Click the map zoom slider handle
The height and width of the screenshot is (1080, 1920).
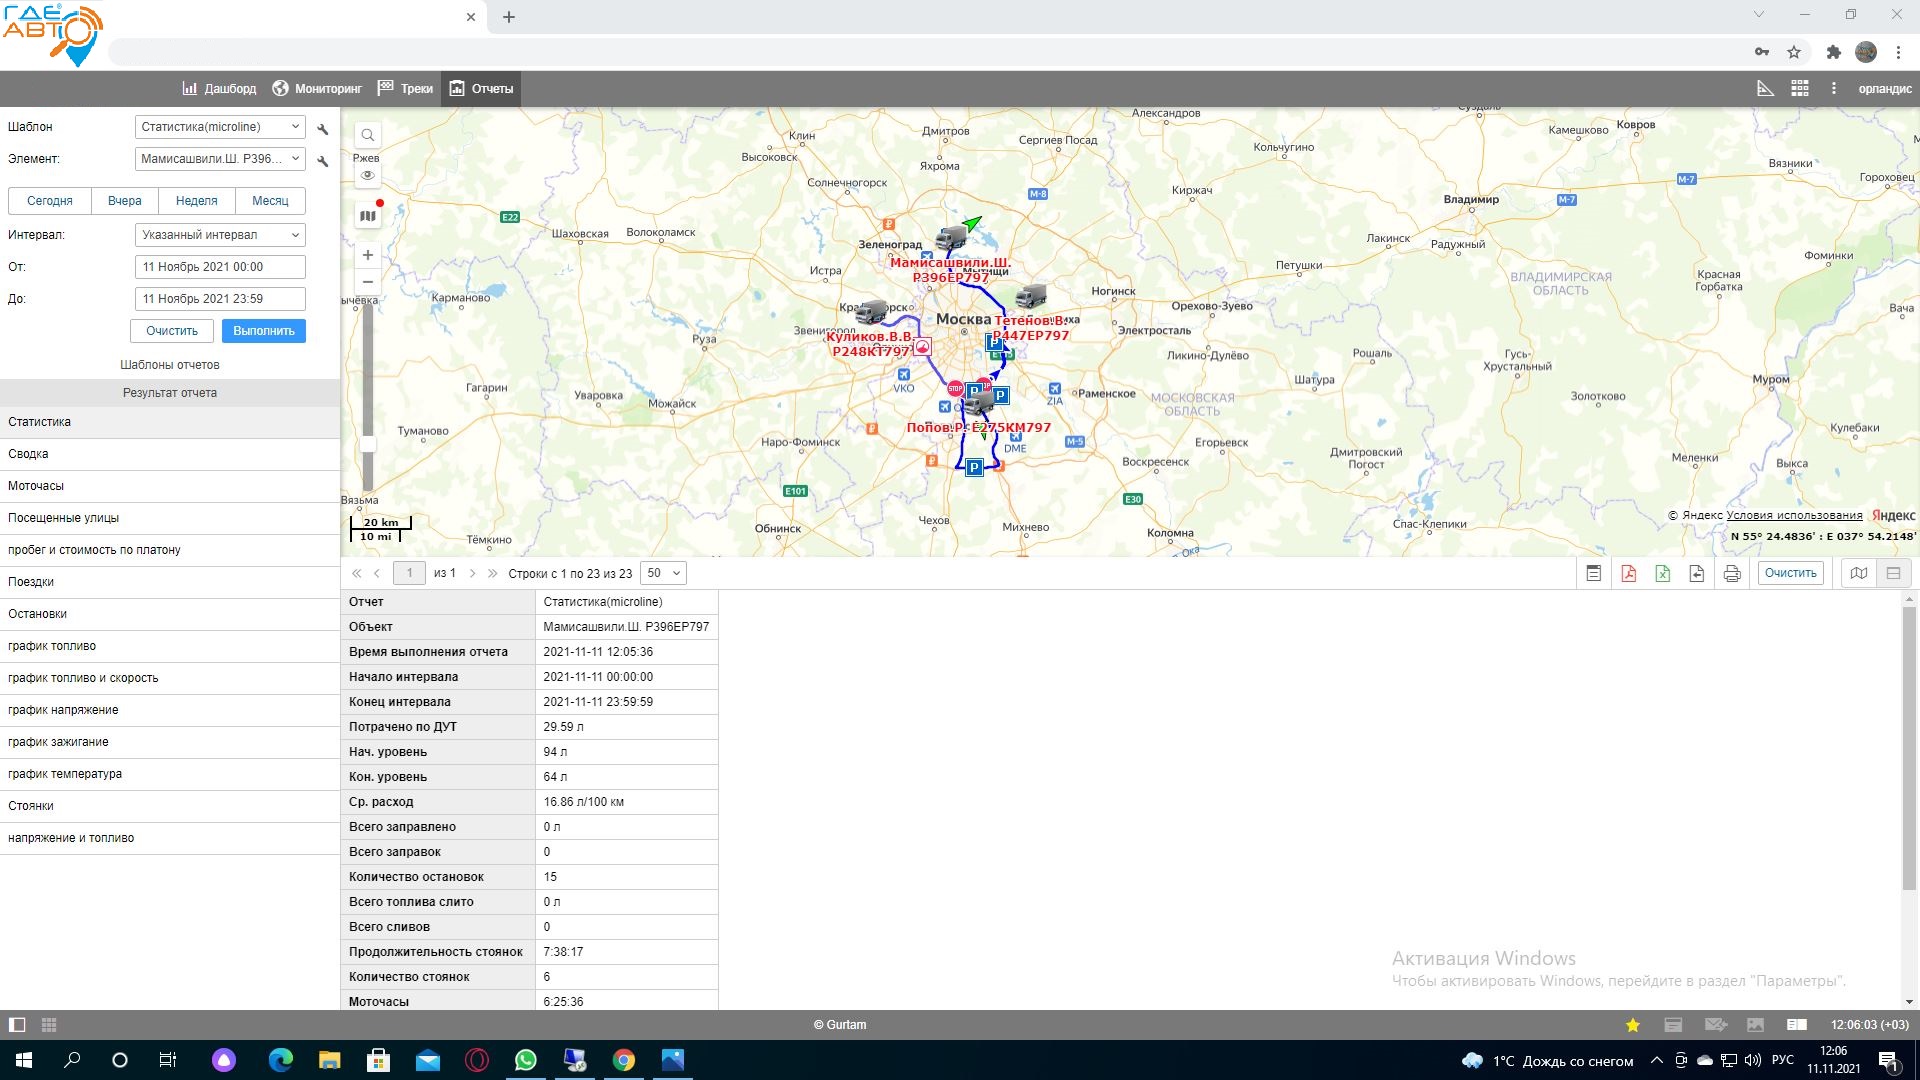click(368, 443)
